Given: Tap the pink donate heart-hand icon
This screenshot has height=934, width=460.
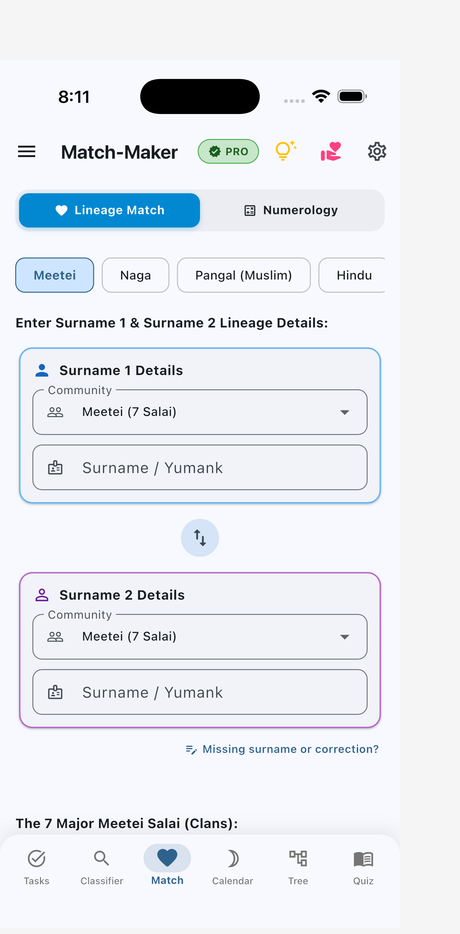Looking at the screenshot, I should point(331,151).
